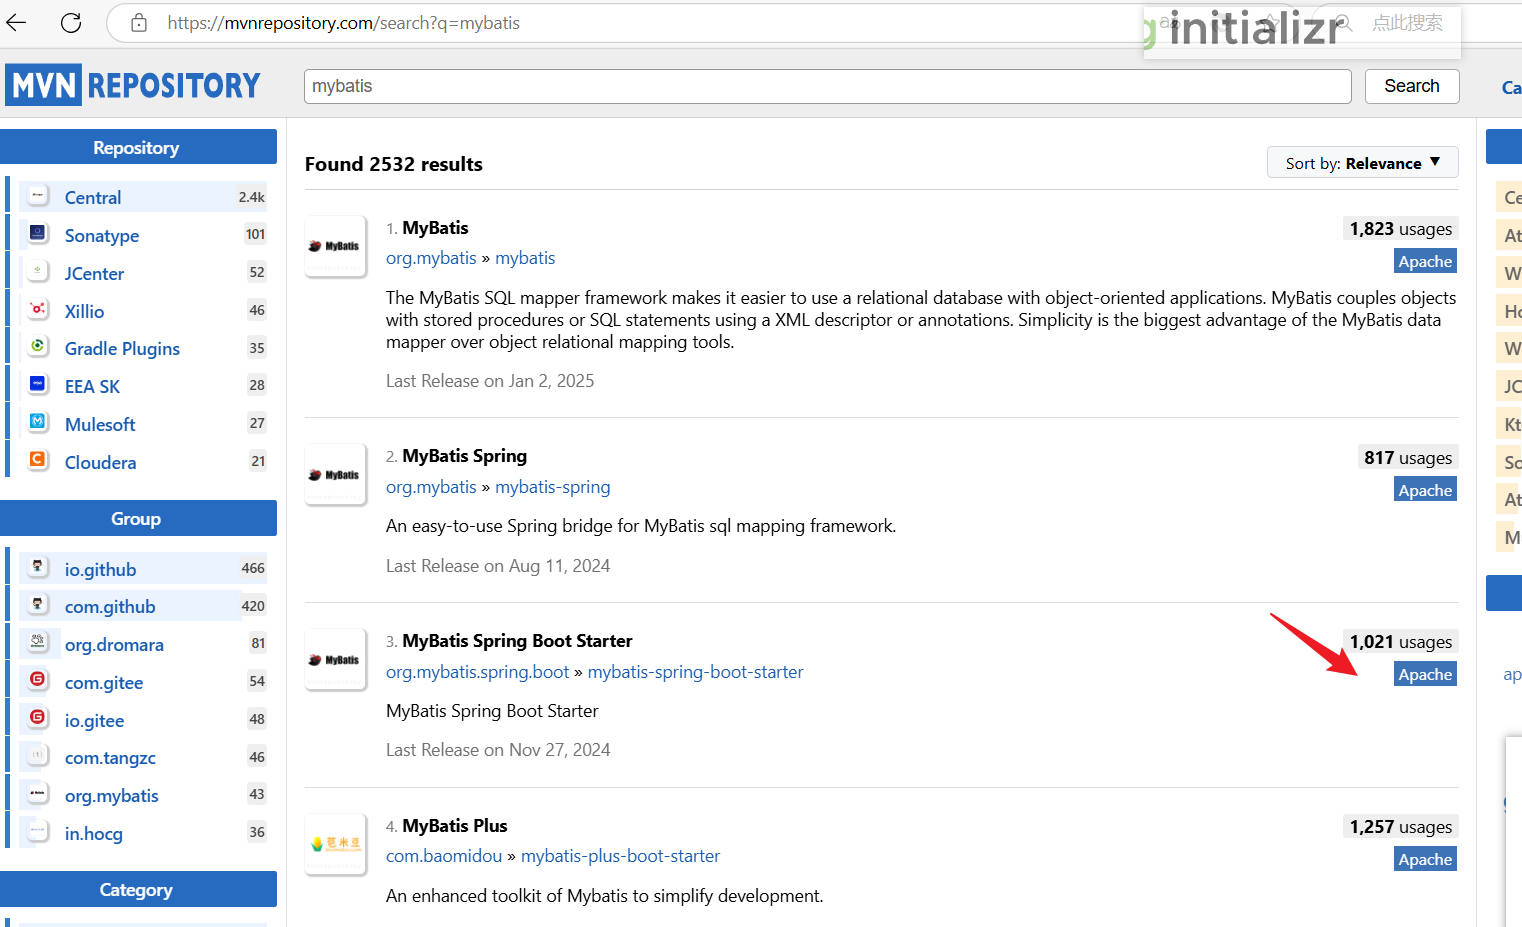Viewport: 1522px width, 927px height.
Task: Filter by in.hocg group link
Action: [94, 833]
